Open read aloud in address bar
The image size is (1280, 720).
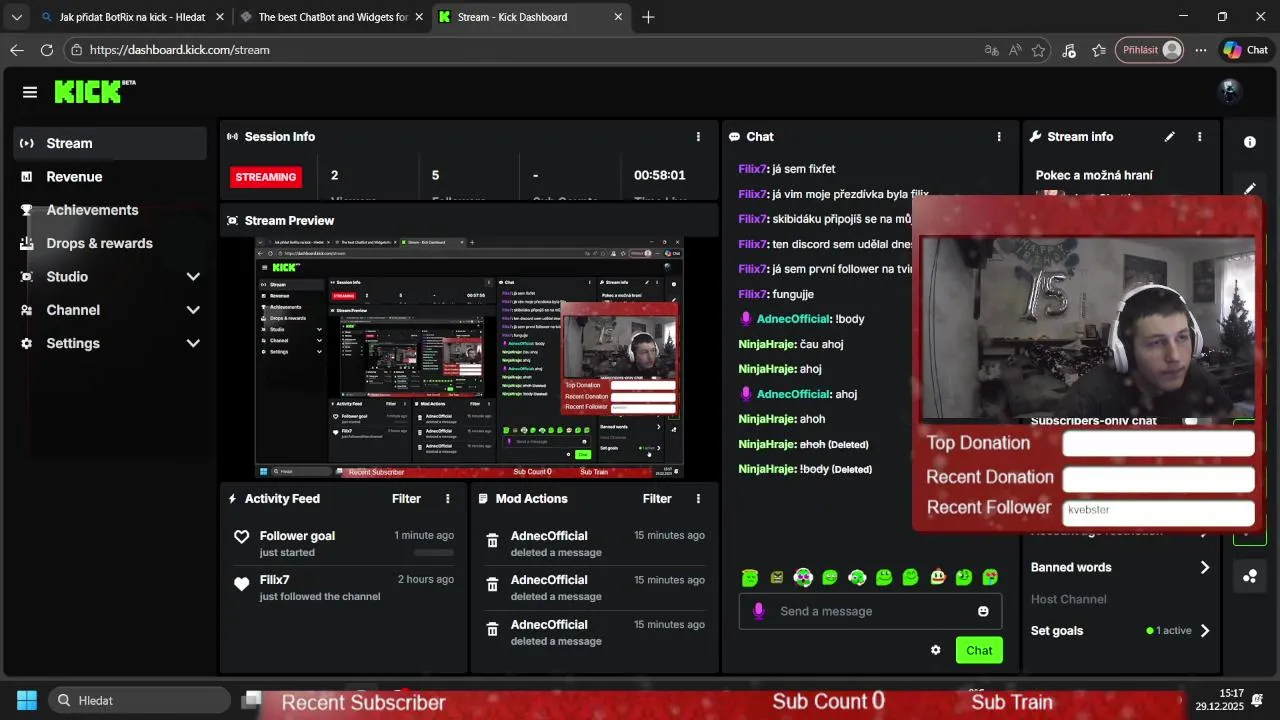[1015, 50]
